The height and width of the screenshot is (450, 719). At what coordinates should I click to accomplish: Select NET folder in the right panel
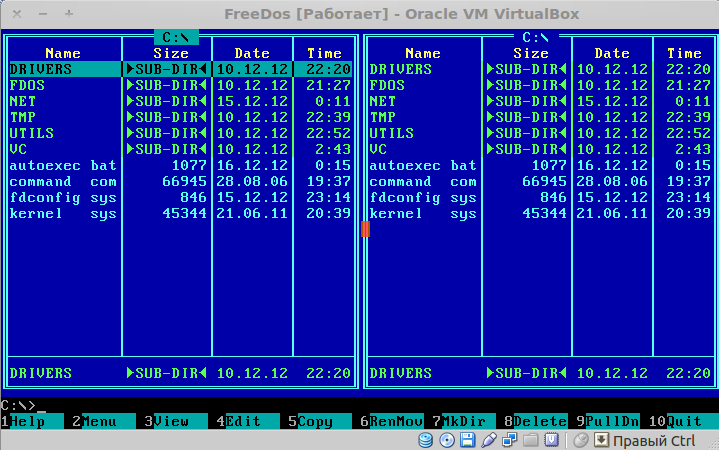pyautogui.click(x=541, y=101)
